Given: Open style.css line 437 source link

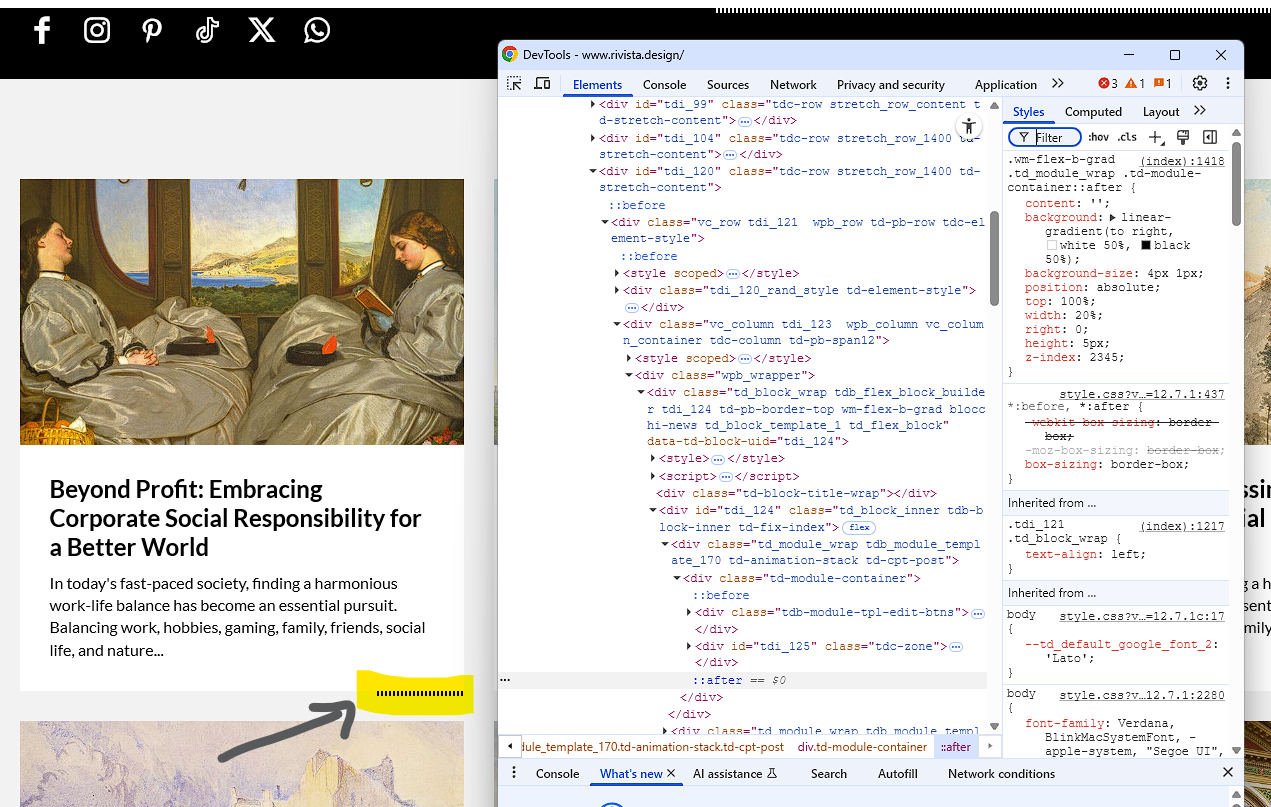Looking at the screenshot, I should click(x=1142, y=394).
